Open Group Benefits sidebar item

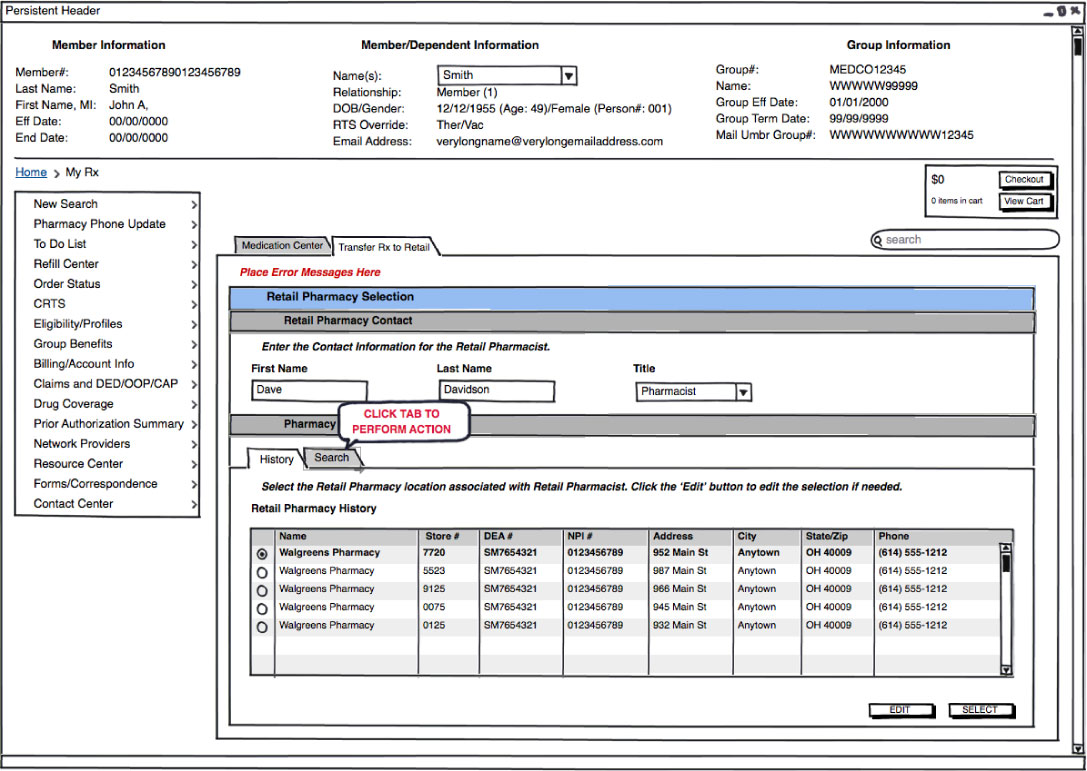point(107,344)
